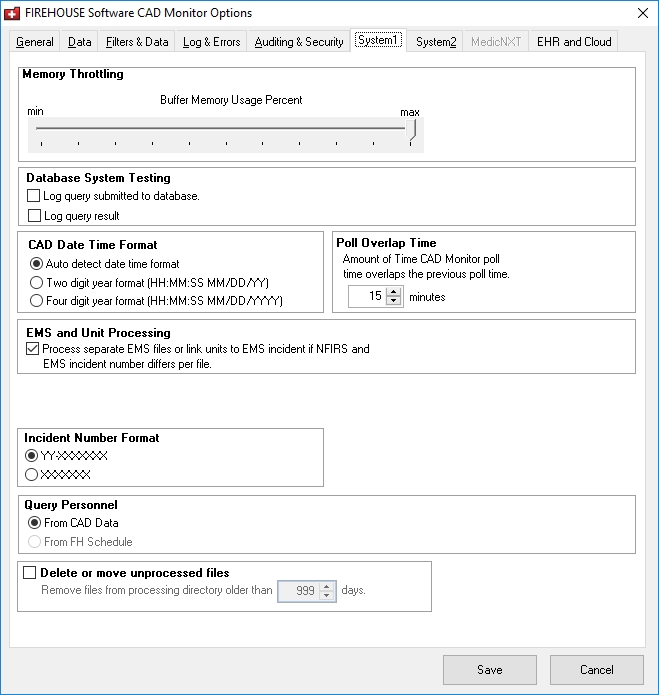Enable Delete or move unprocessed files
659x695 pixels.
click(x=30, y=572)
